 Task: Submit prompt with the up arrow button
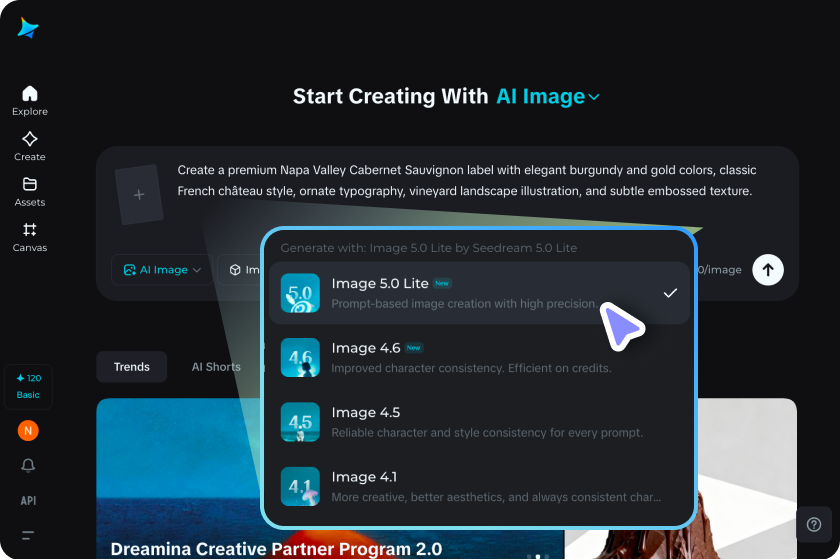(x=768, y=270)
